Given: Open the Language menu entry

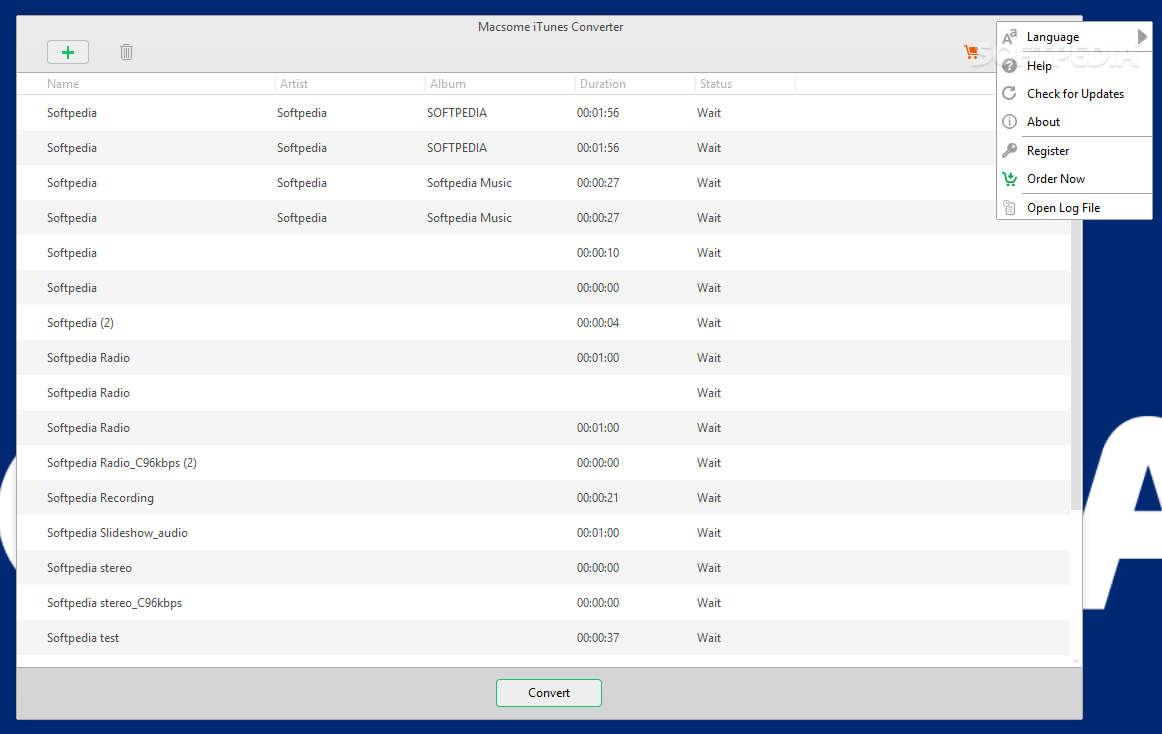Looking at the screenshot, I should tap(1074, 36).
